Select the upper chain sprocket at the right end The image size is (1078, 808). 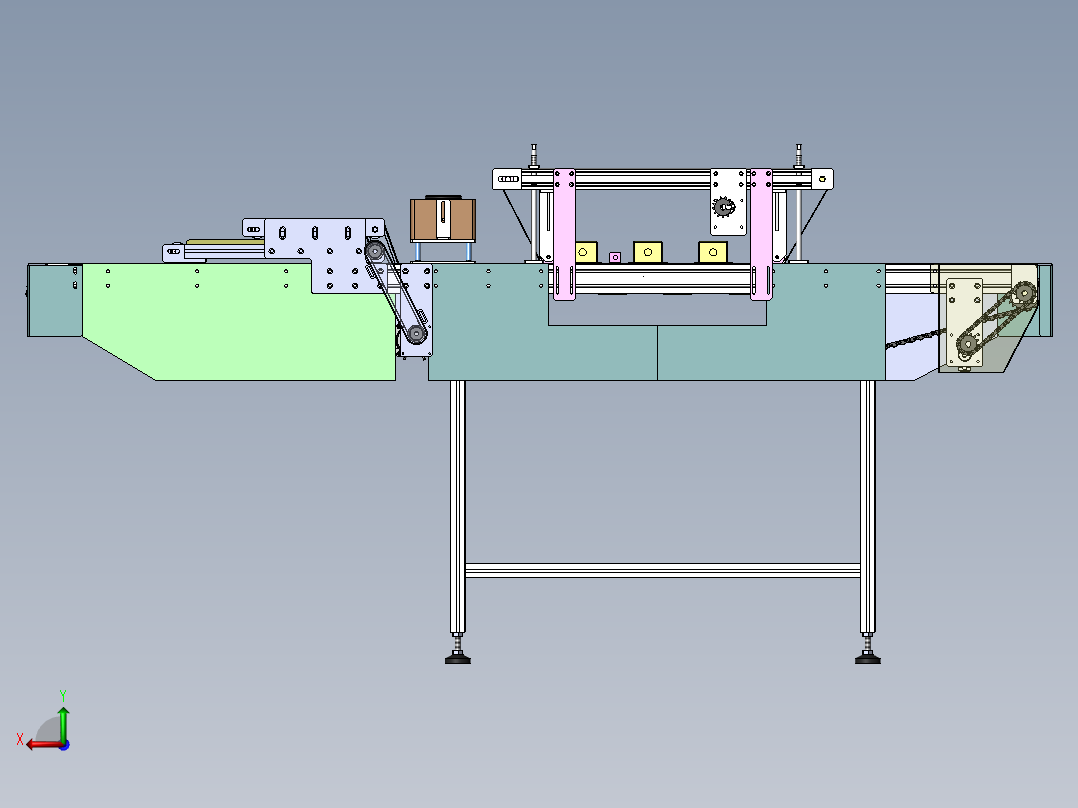(x=1024, y=294)
